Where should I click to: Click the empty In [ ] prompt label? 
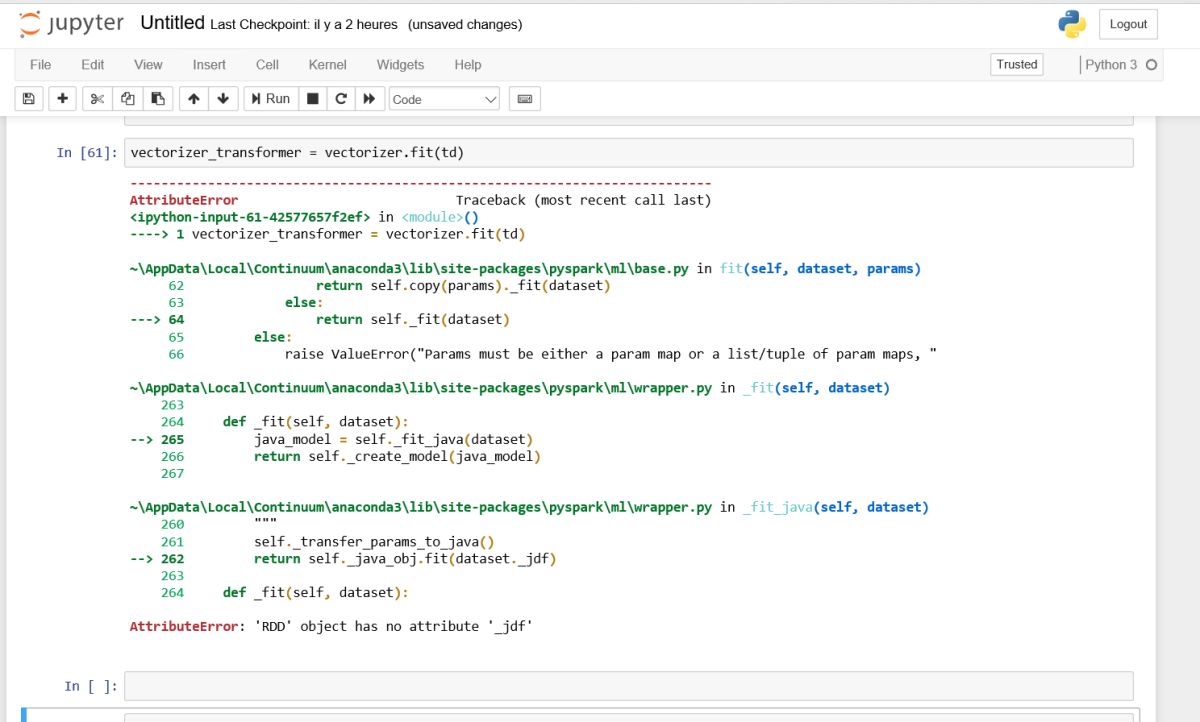coord(91,686)
